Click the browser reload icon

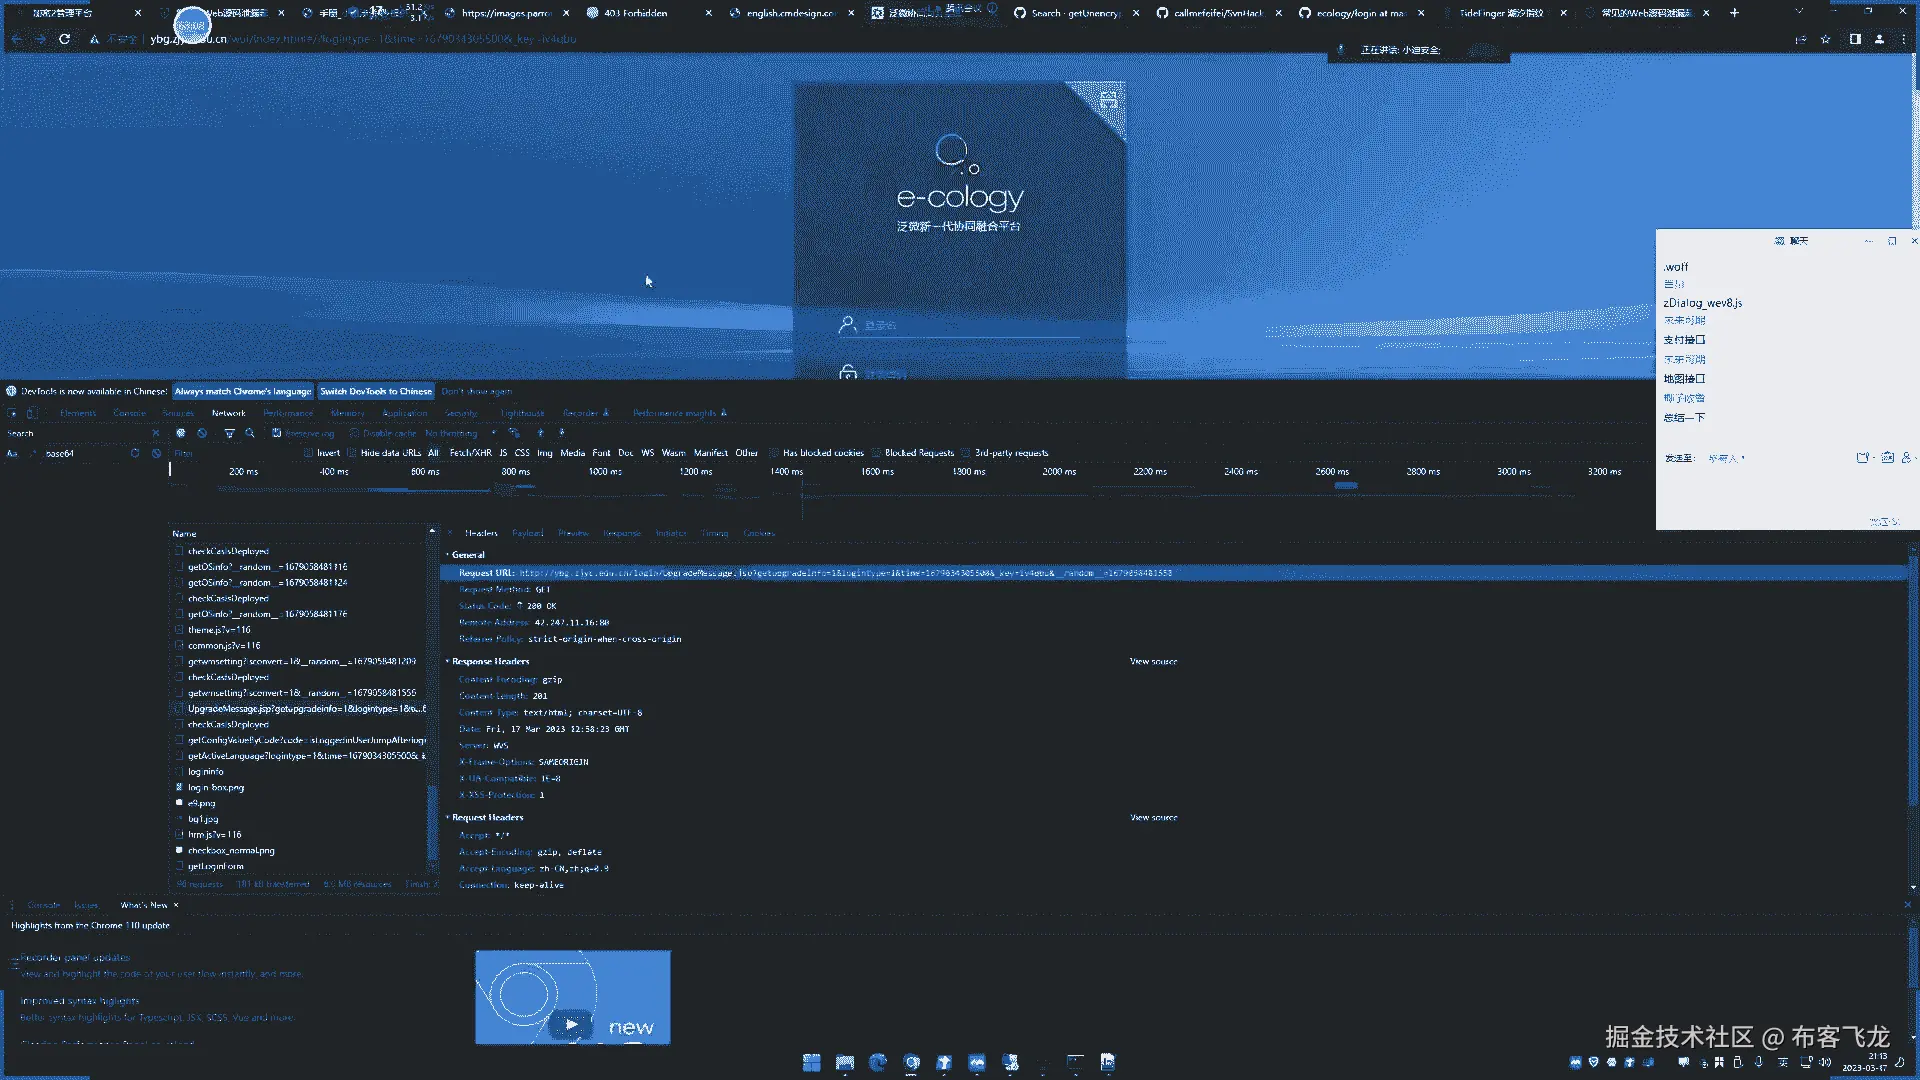(65, 39)
